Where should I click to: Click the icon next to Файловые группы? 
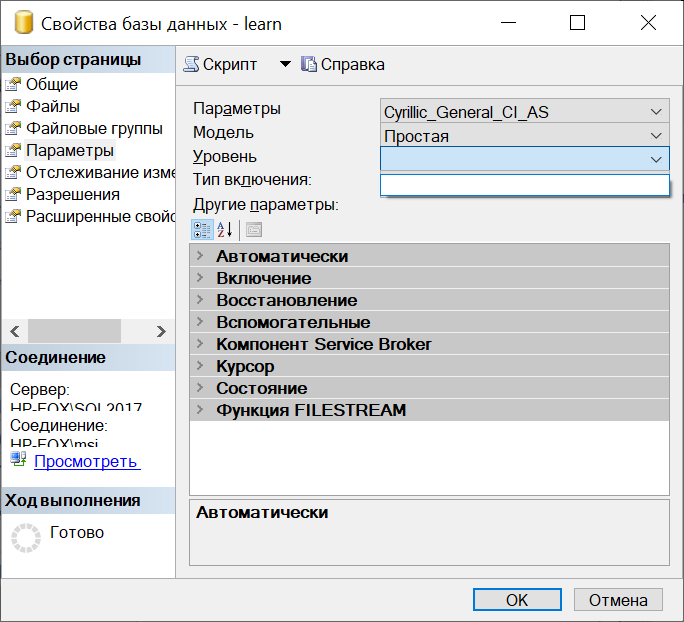click(x=13, y=128)
